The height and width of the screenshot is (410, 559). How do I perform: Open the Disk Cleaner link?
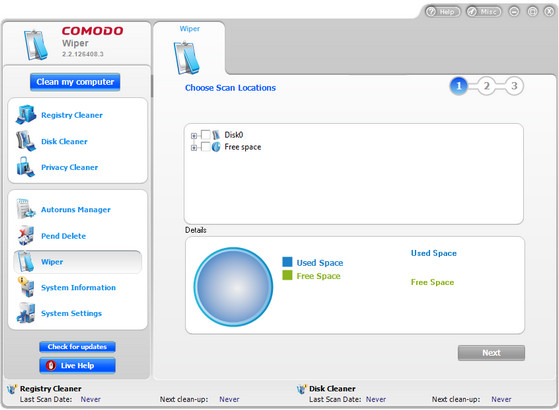(64, 142)
